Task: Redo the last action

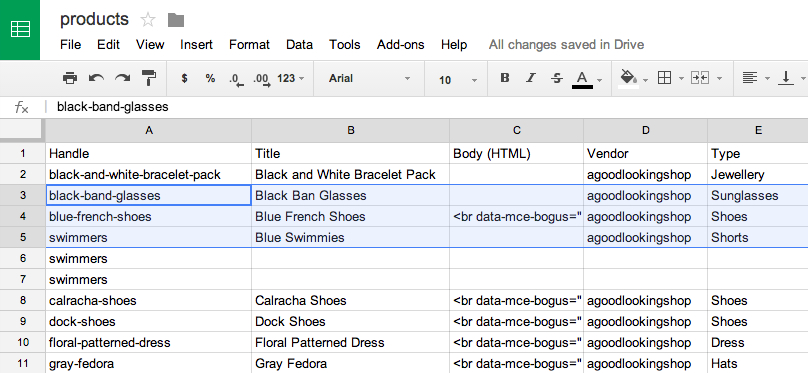Action: [x=122, y=78]
